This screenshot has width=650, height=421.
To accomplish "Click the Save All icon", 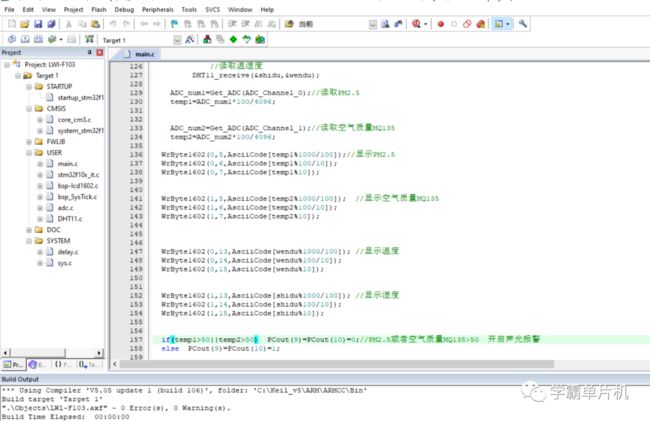I will [x=51, y=24].
